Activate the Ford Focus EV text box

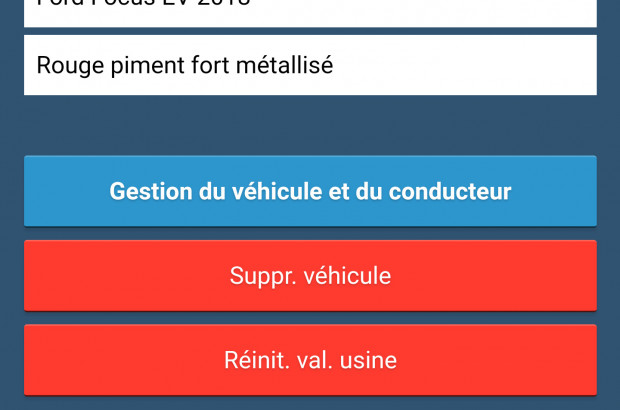click(310, 12)
